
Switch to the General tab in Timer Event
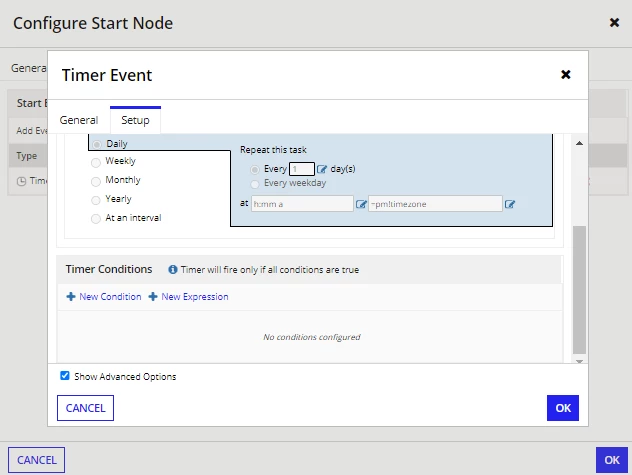point(79,120)
